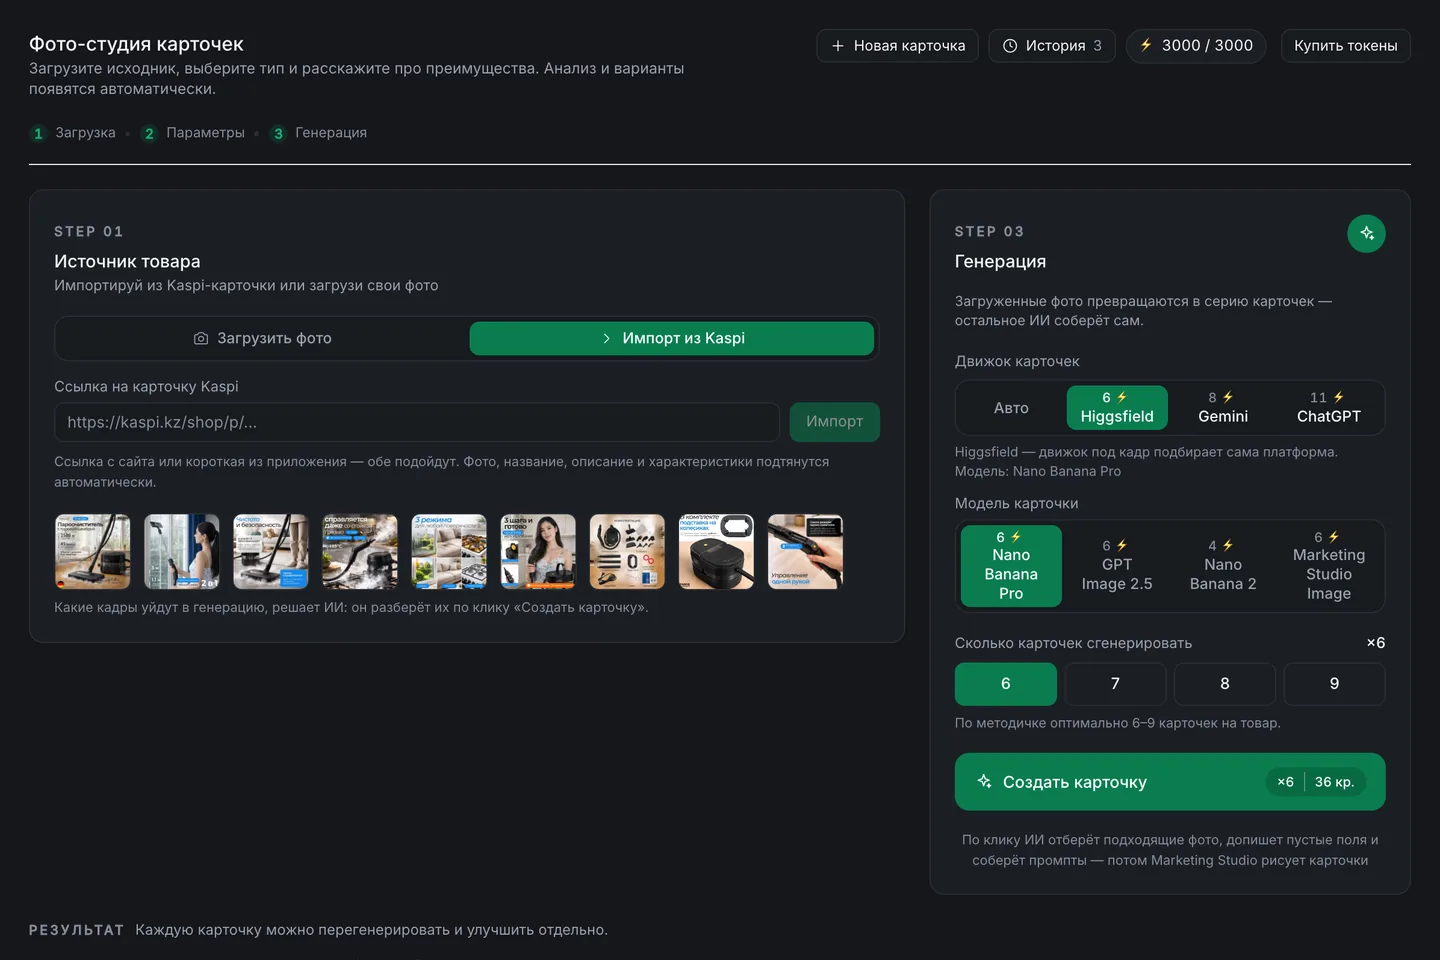Switch the card engine to Gemini
The height and width of the screenshot is (960, 1440).
pyautogui.click(x=1223, y=408)
